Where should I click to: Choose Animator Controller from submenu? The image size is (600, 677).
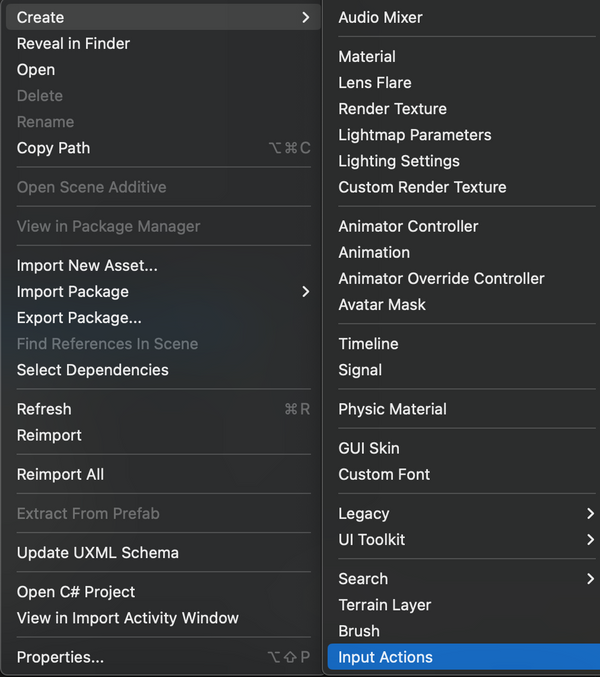click(408, 227)
